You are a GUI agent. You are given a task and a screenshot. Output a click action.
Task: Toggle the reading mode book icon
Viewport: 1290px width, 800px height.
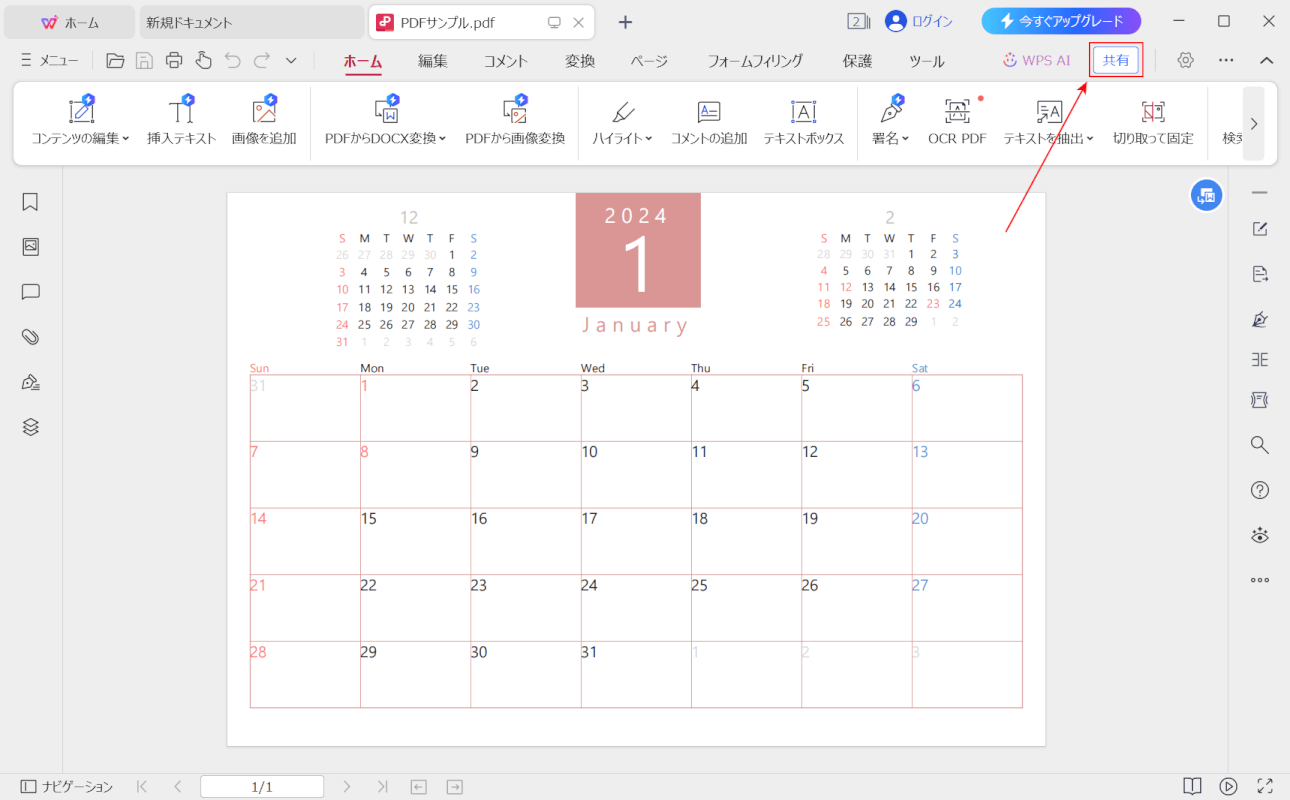click(x=1192, y=787)
